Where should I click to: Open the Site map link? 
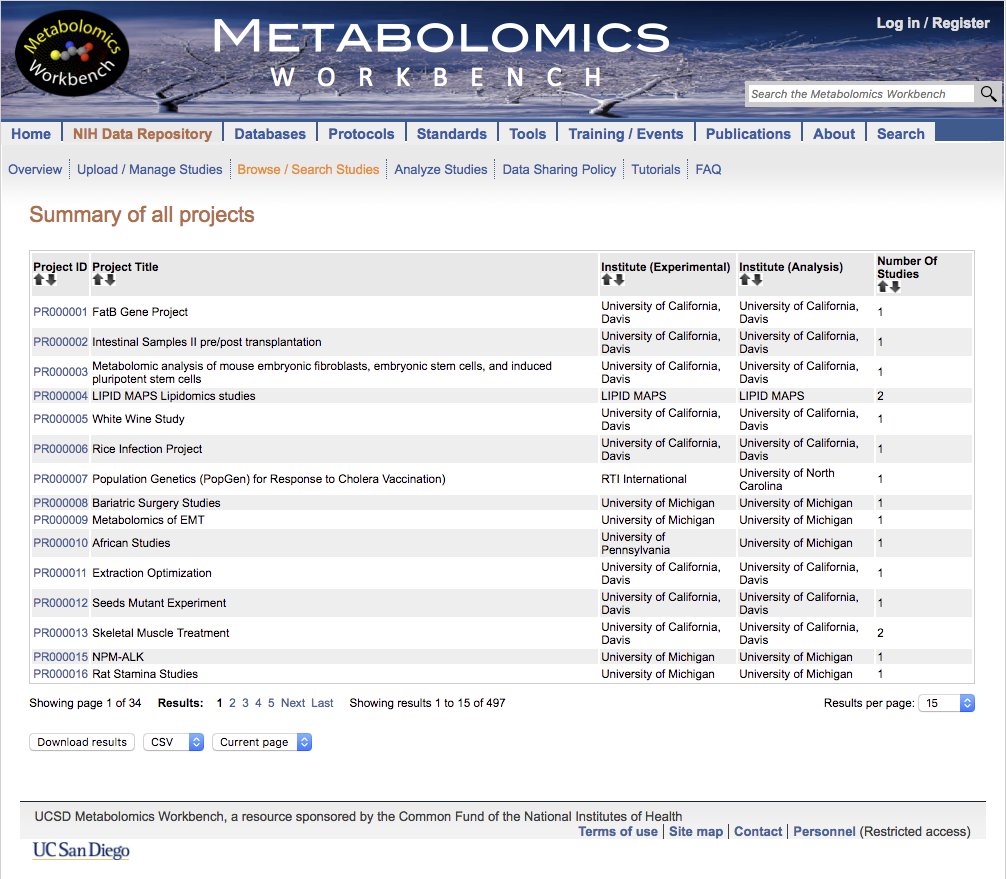[x=696, y=832]
